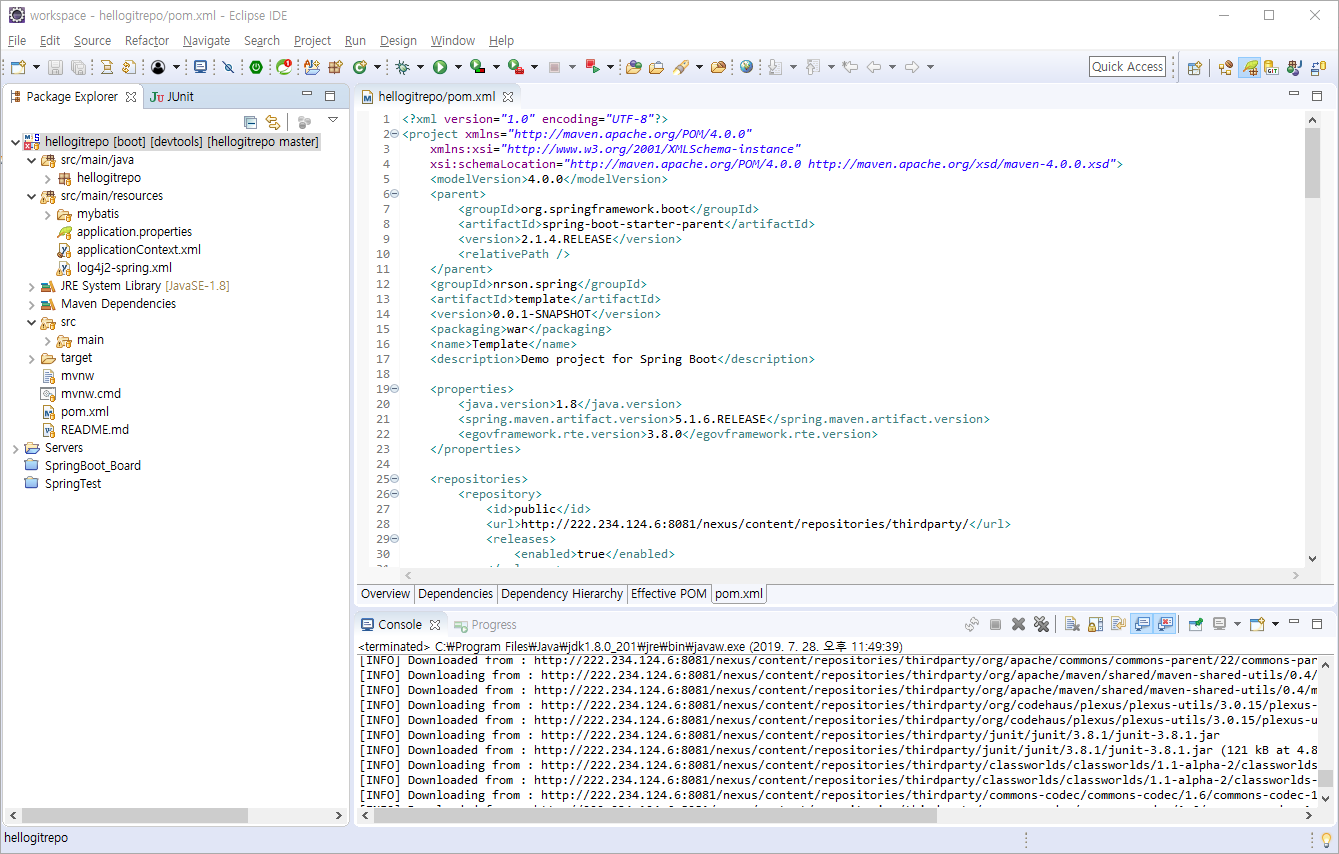Expand the target folder
This screenshot has width=1339, height=854.
coord(31,358)
